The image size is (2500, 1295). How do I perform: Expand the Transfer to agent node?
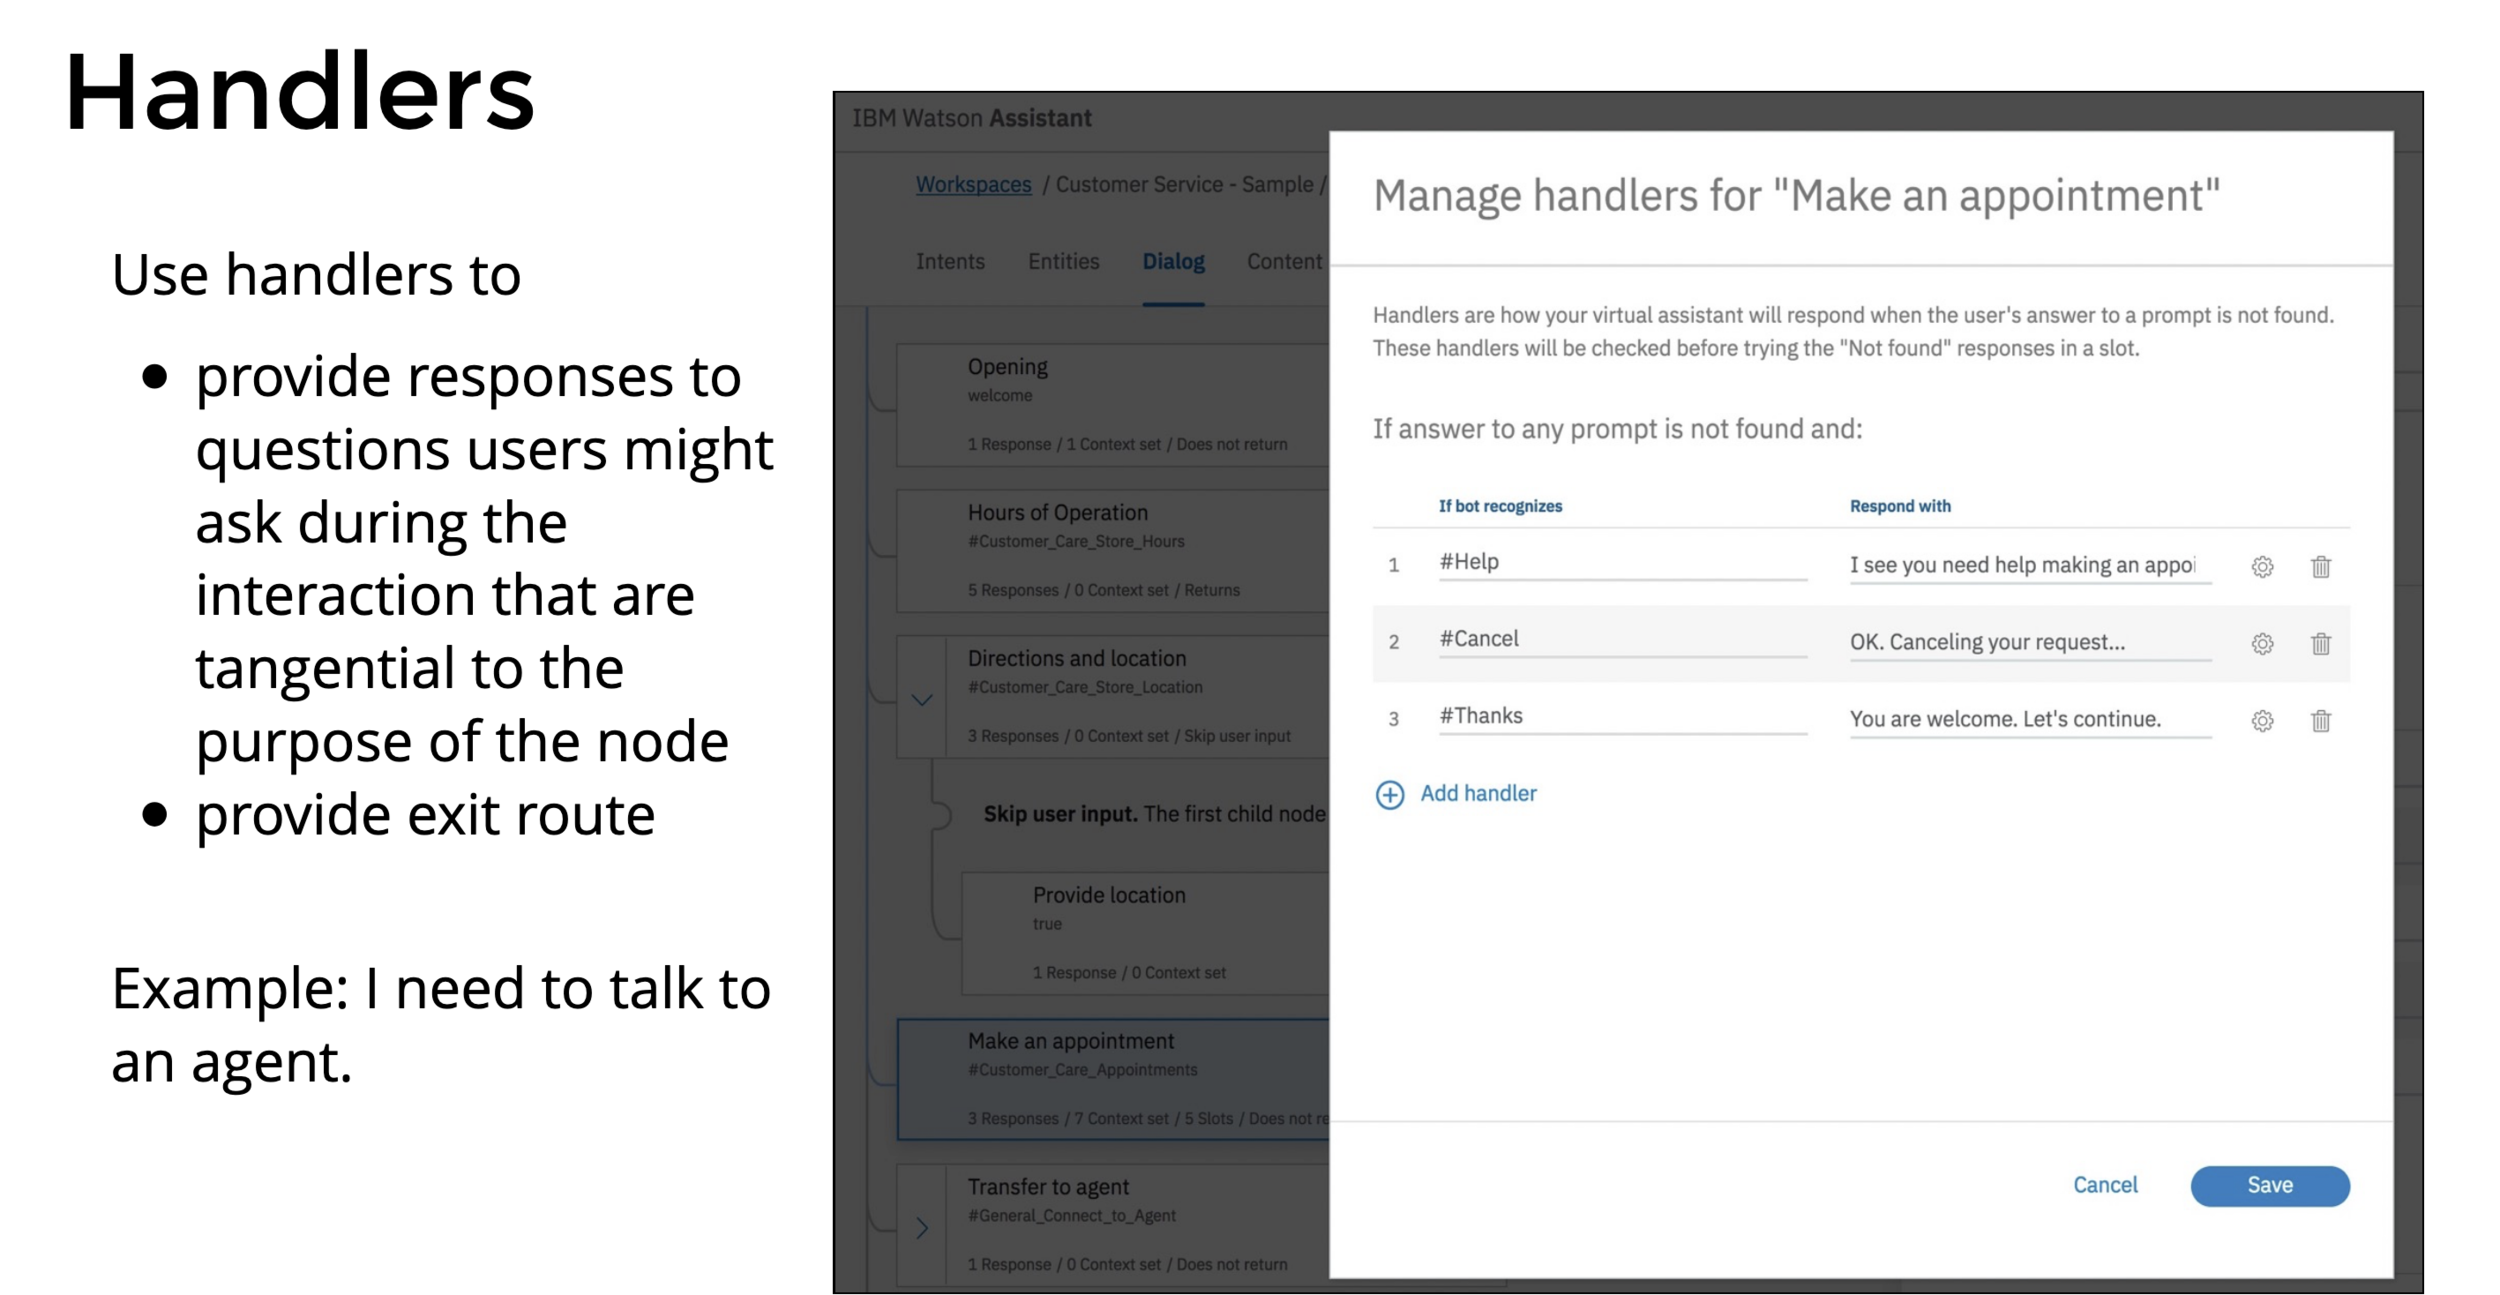pos(922,1227)
